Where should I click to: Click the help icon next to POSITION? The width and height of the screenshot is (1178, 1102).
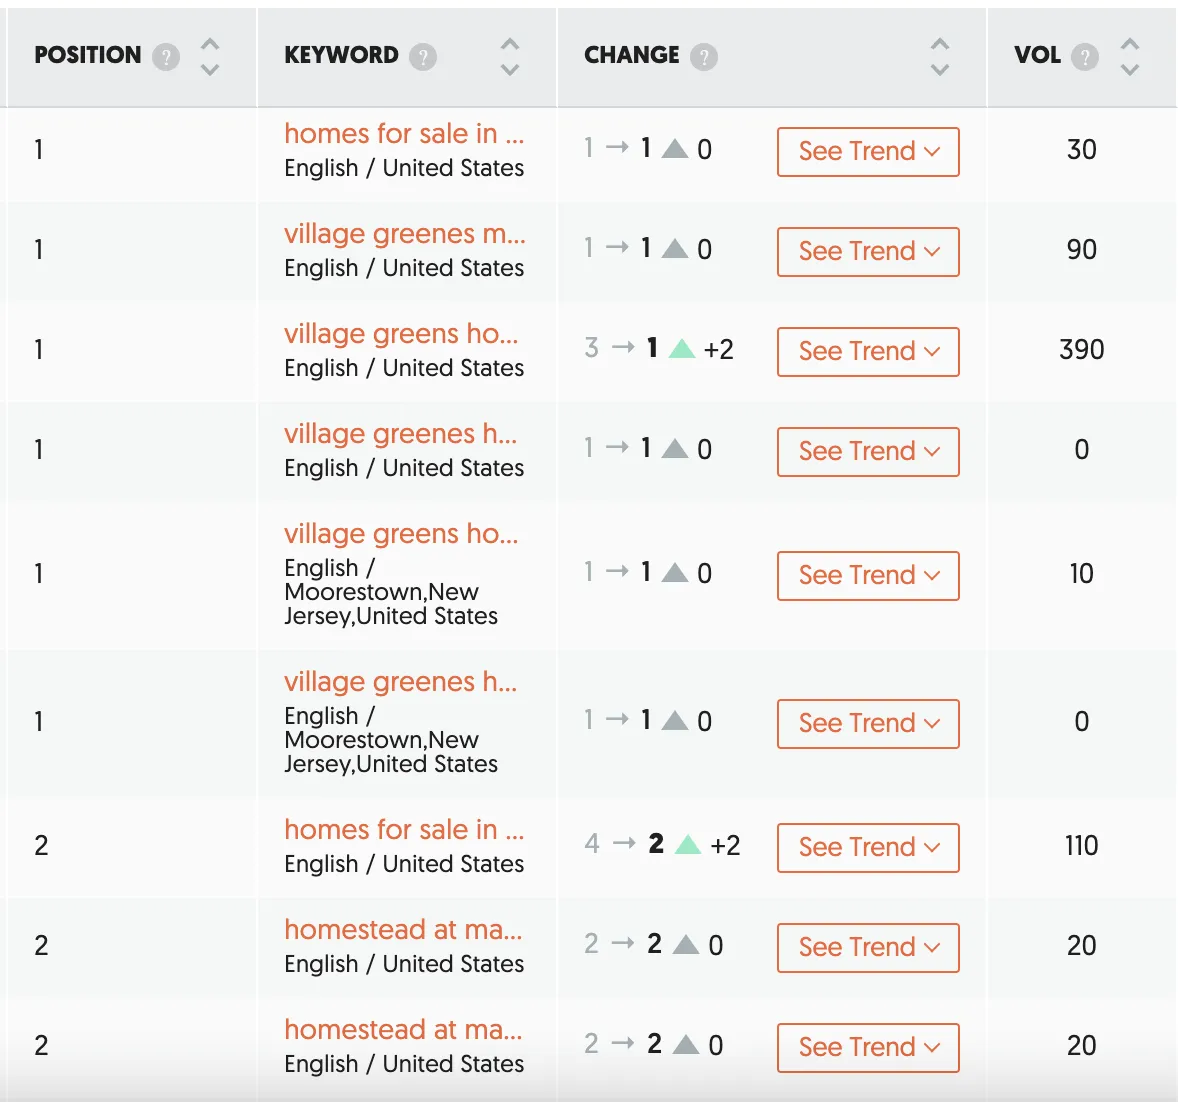click(x=166, y=57)
